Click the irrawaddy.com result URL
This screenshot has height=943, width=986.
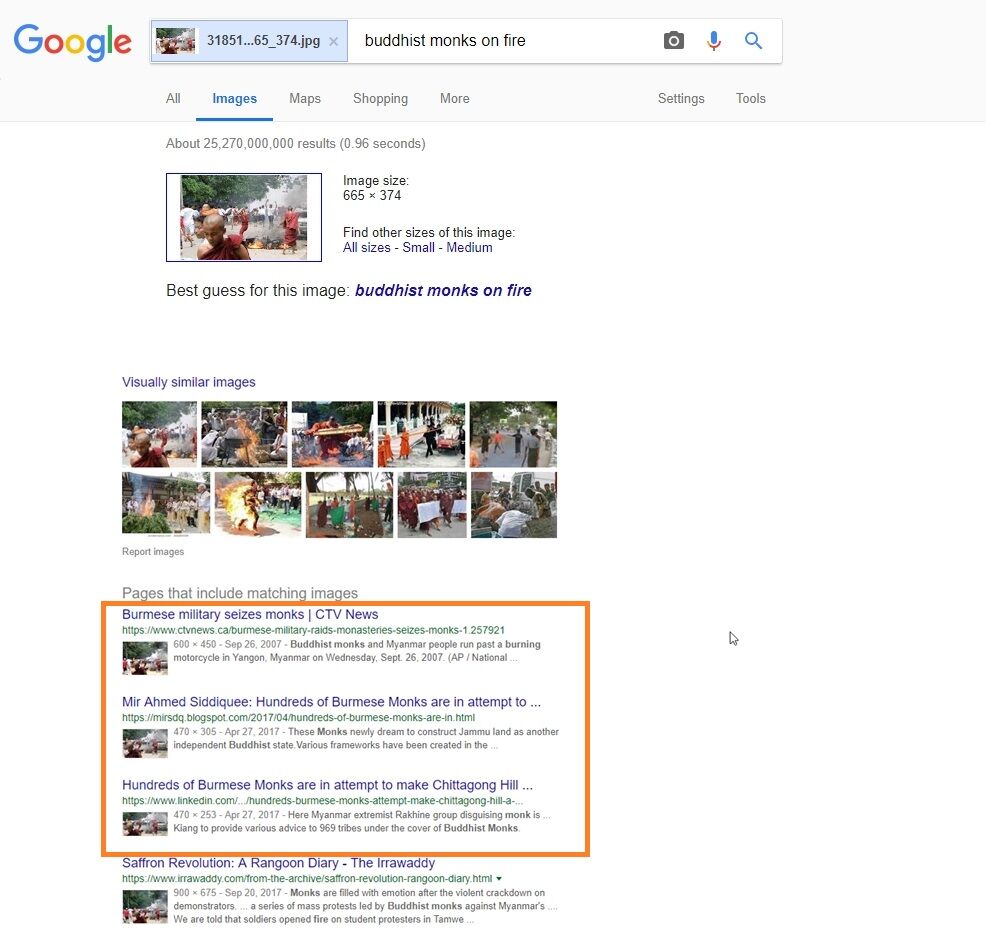[x=307, y=878]
